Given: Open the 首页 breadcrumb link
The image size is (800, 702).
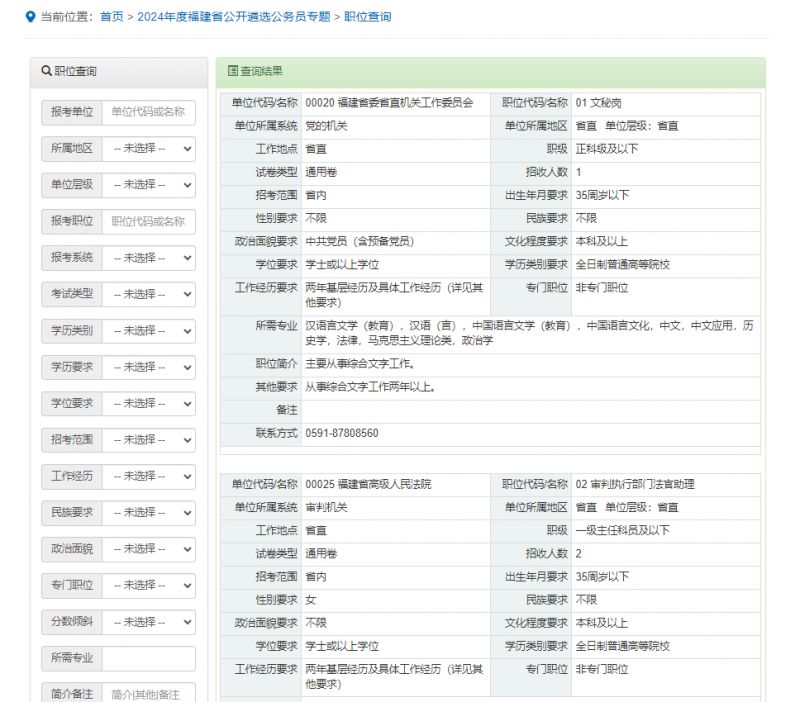Looking at the screenshot, I should [x=112, y=17].
